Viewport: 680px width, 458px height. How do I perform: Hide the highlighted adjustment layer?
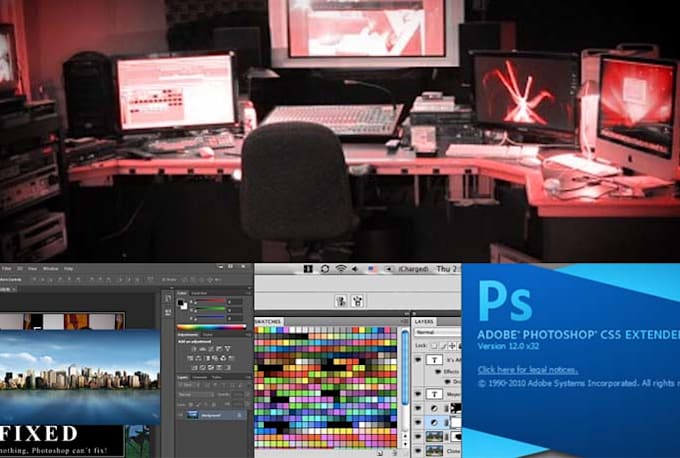(x=418, y=422)
